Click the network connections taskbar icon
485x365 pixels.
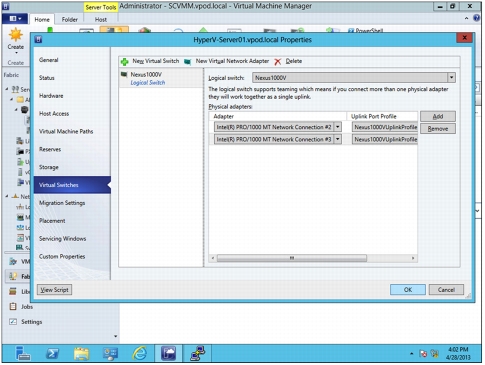click(x=198, y=354)
